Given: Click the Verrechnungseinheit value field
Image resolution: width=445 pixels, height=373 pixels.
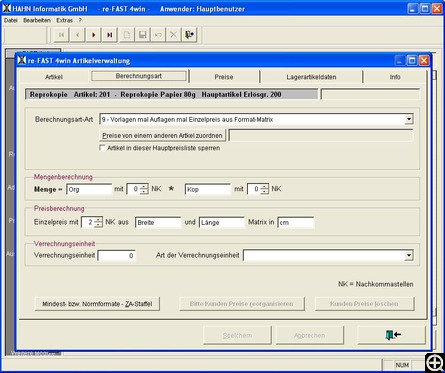Looking at the screenshot, I should (x=116, y=256).
